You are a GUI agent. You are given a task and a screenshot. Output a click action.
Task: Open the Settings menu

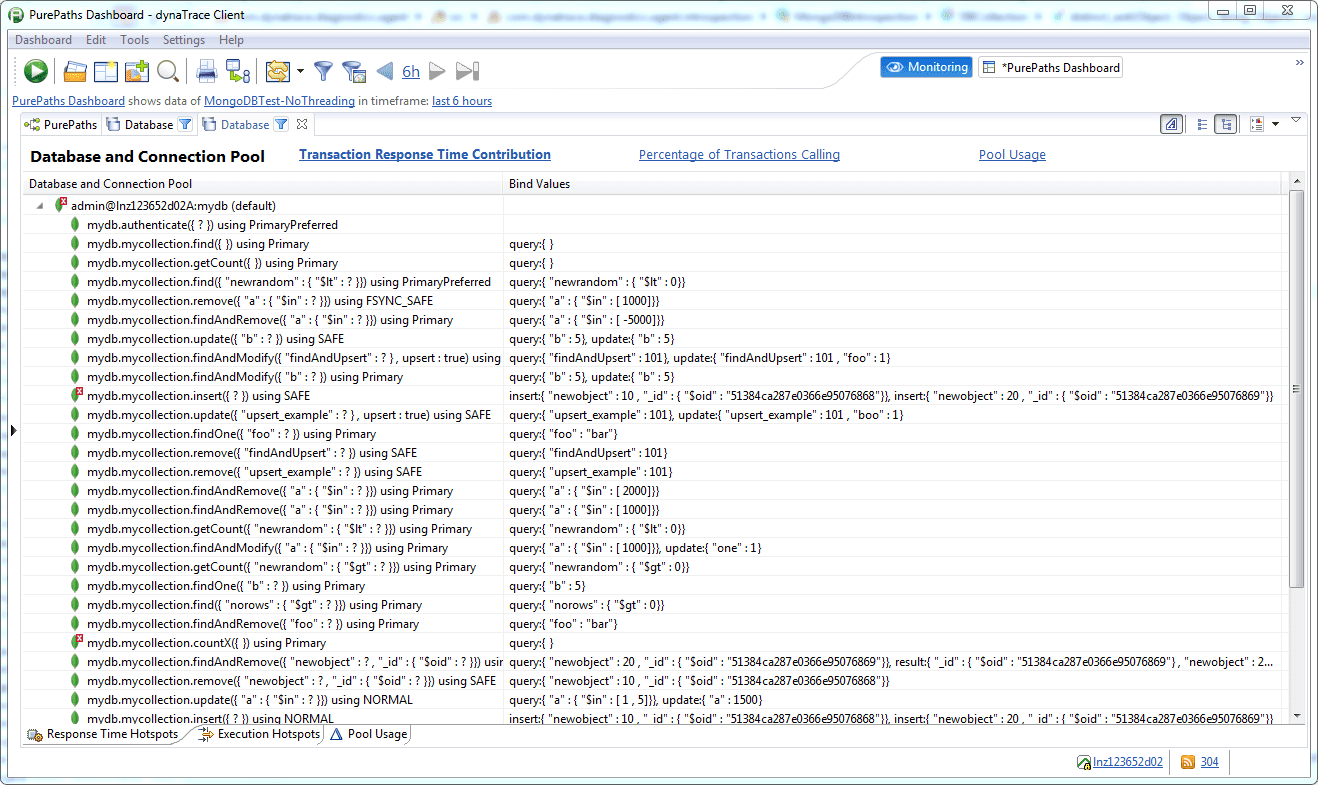pos(184,40)
